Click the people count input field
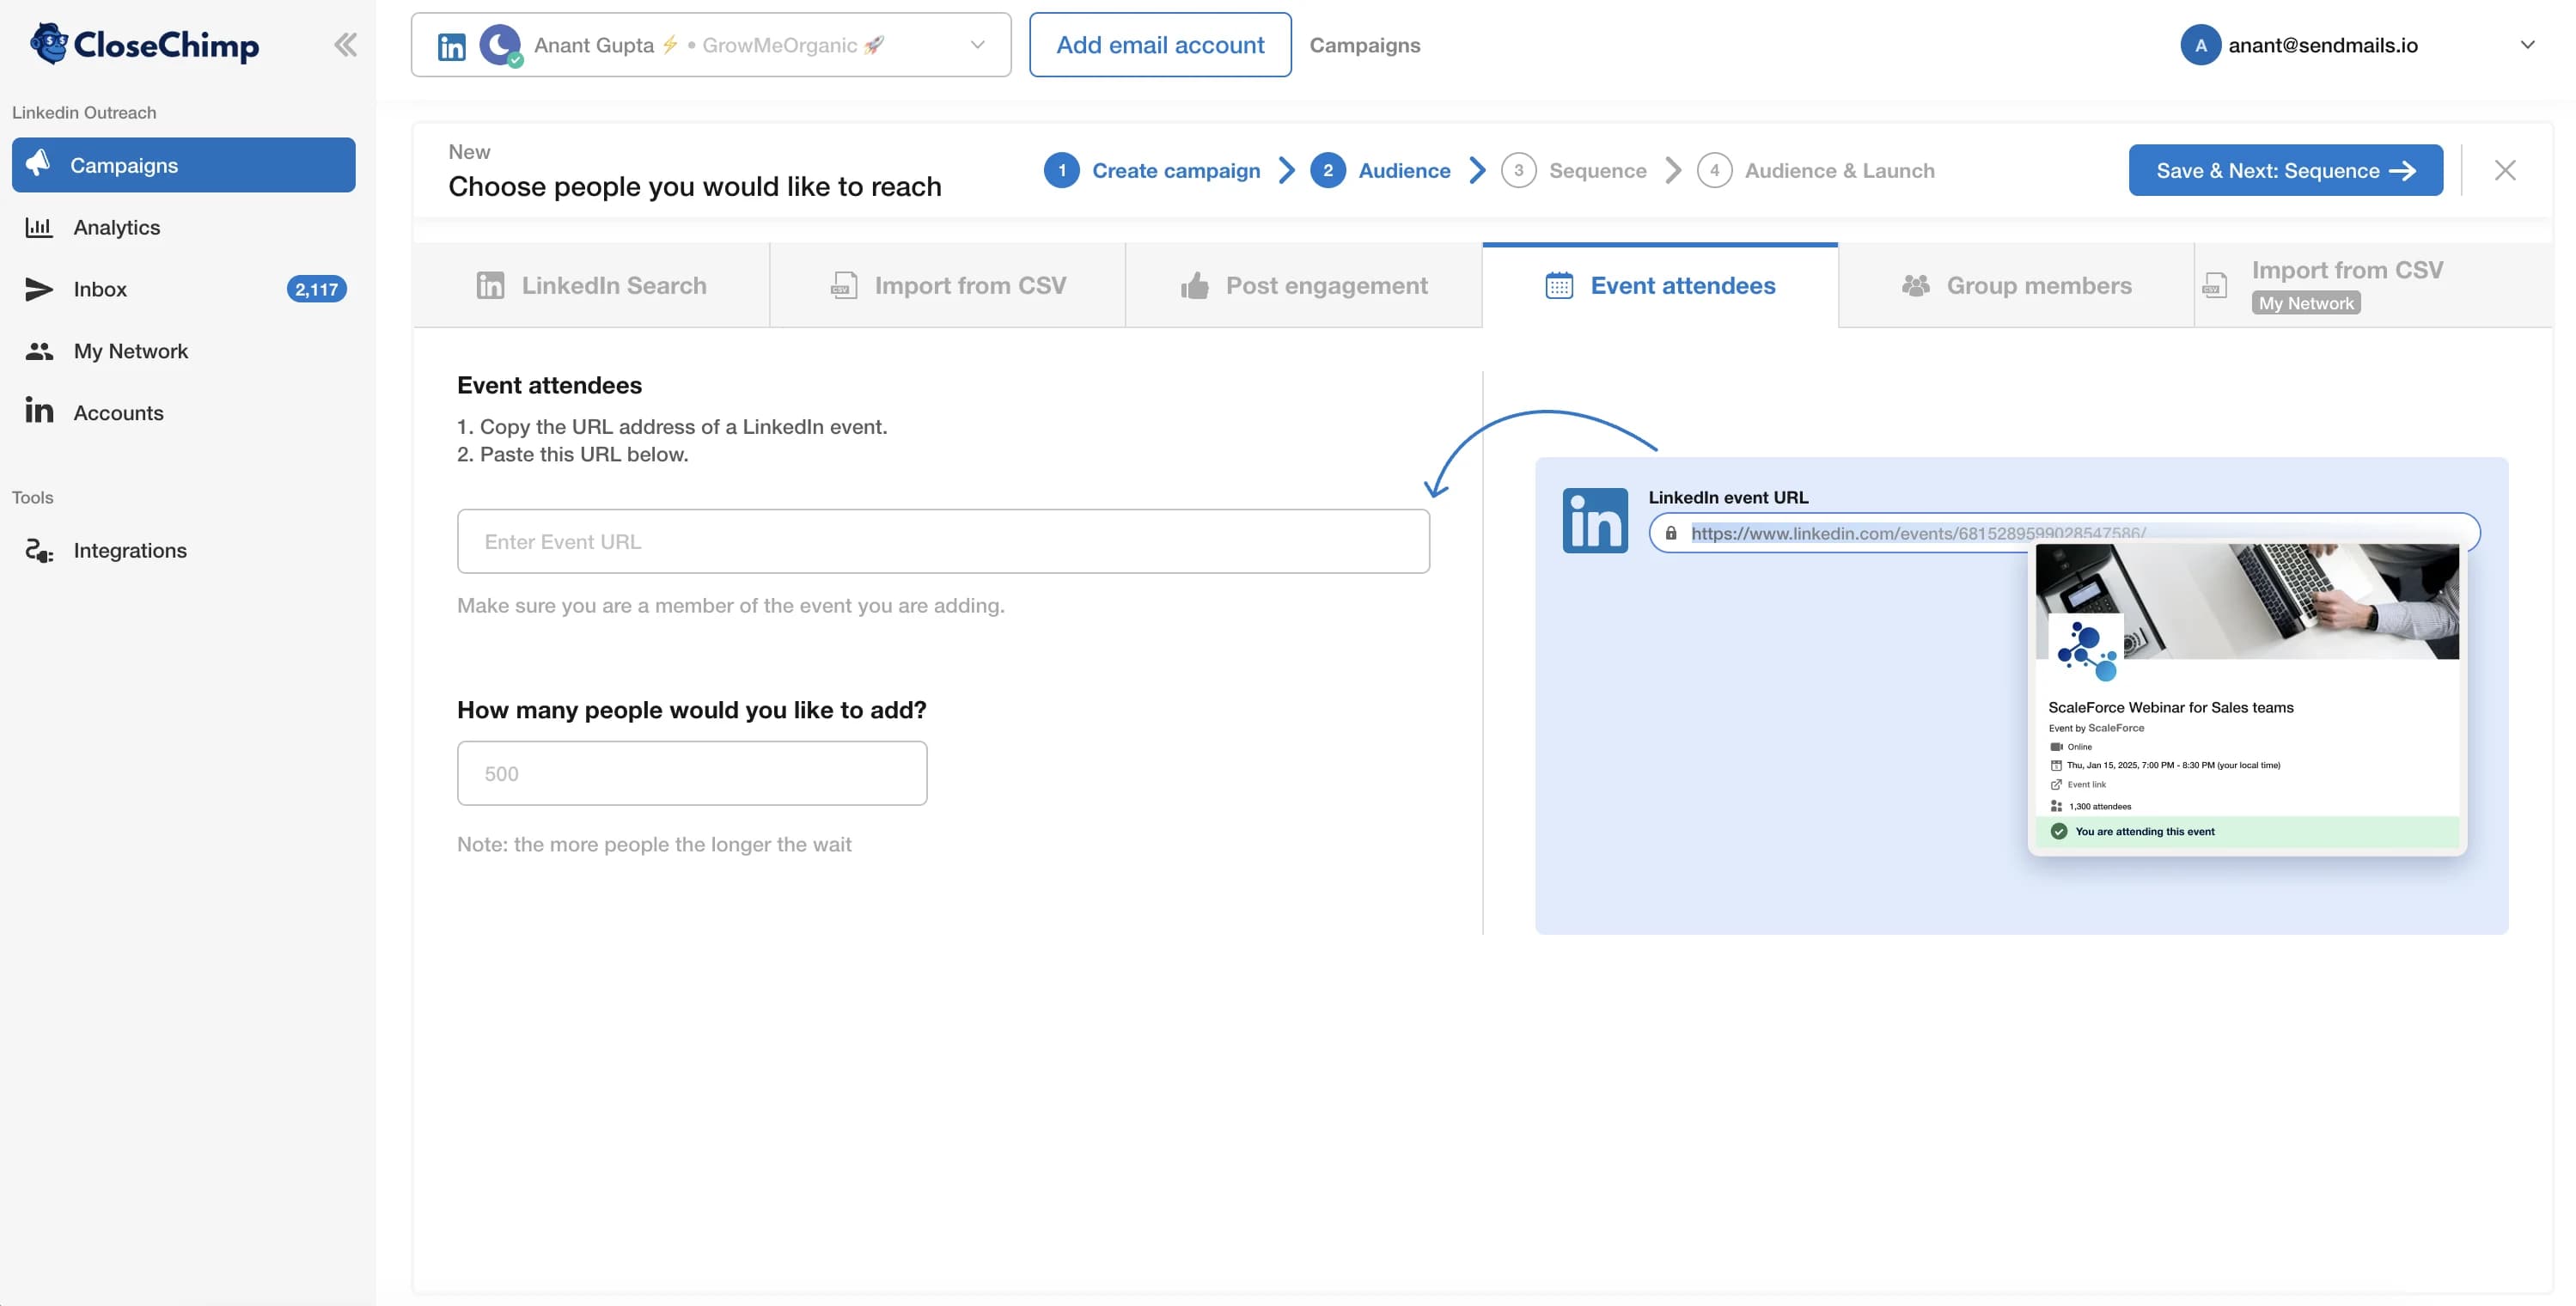The height and width of the screenshot is (1306, 2576). pyautogui.click(x=691, y=774)
